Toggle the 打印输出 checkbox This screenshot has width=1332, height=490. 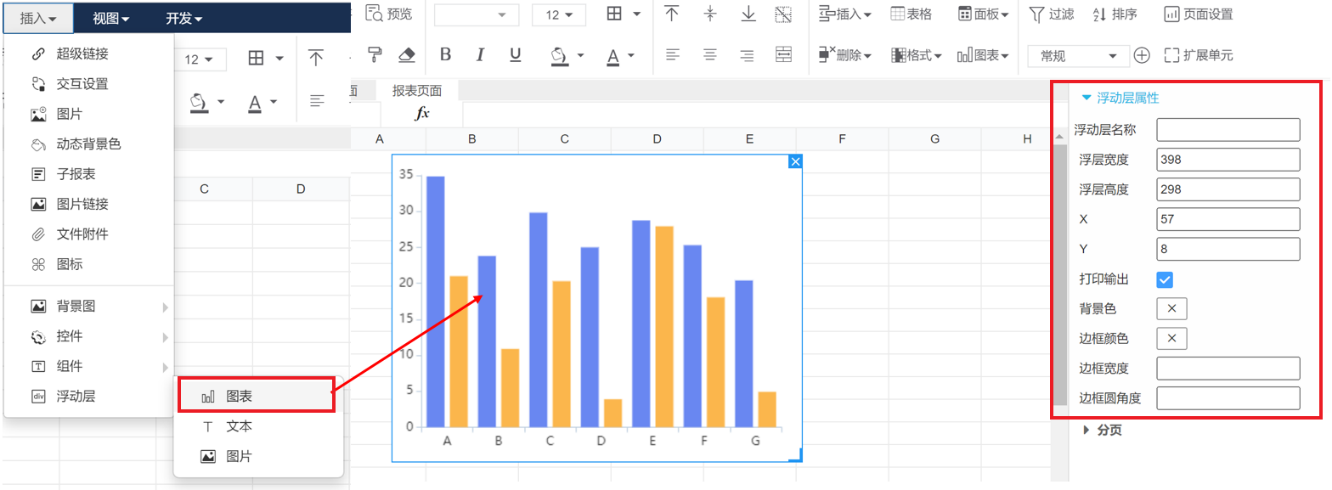coord(1165,280)
